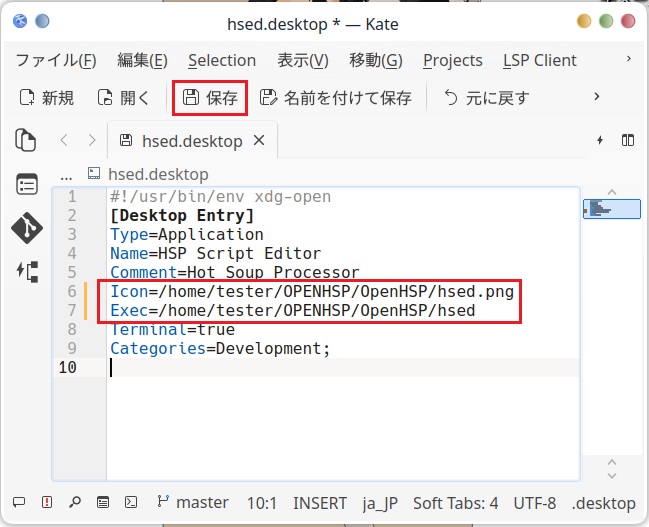Expand the toolbar overflow chevron
This screenshot has height=527, width=649.
point(596,97)
